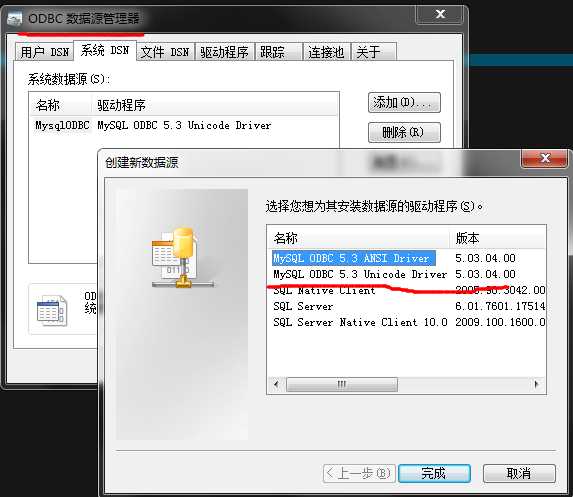Select MySQL ODBC 5.3 ANSI Driver
Viewport: 573px width, 497px height.
coord(354,258)
